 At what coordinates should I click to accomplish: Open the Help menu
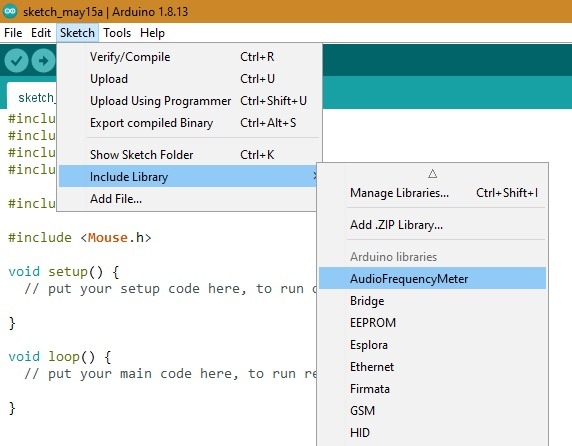[152, 33]
